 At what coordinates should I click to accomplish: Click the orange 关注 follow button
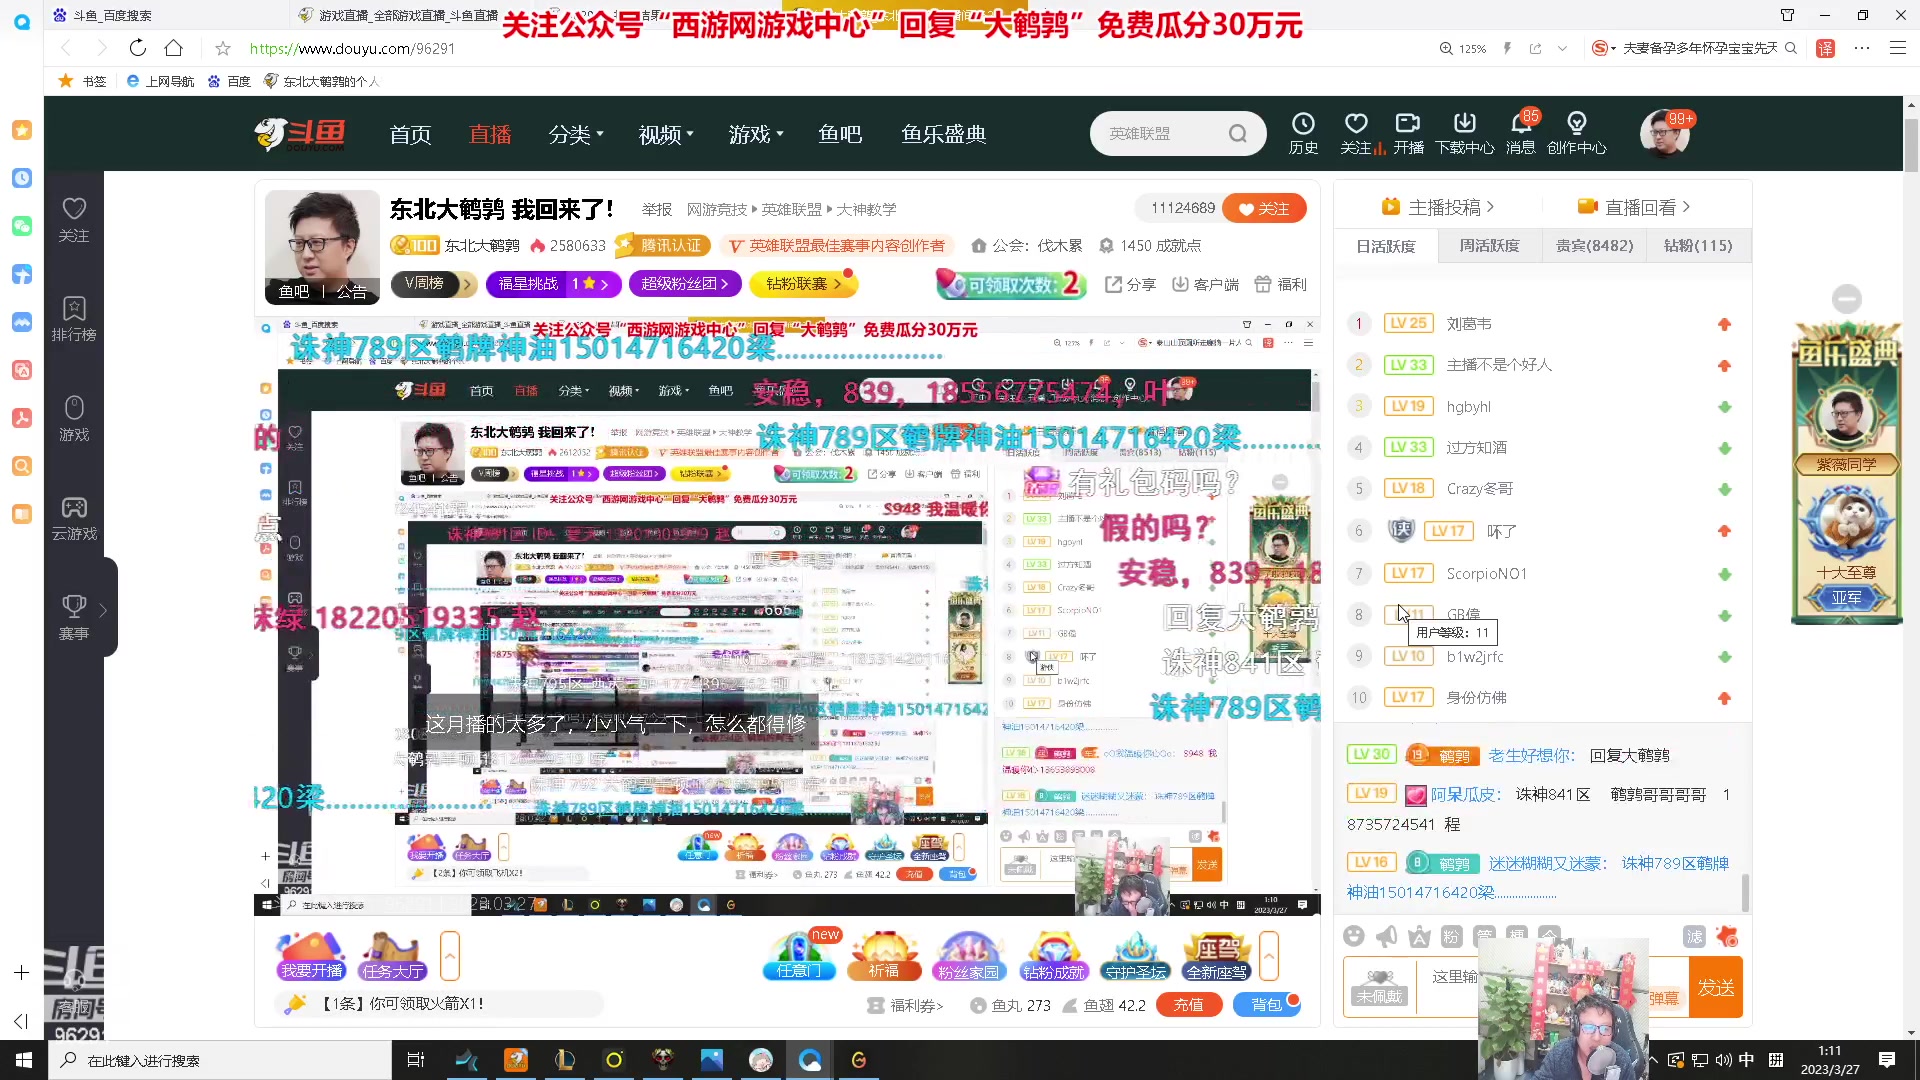click(1264, 208)
